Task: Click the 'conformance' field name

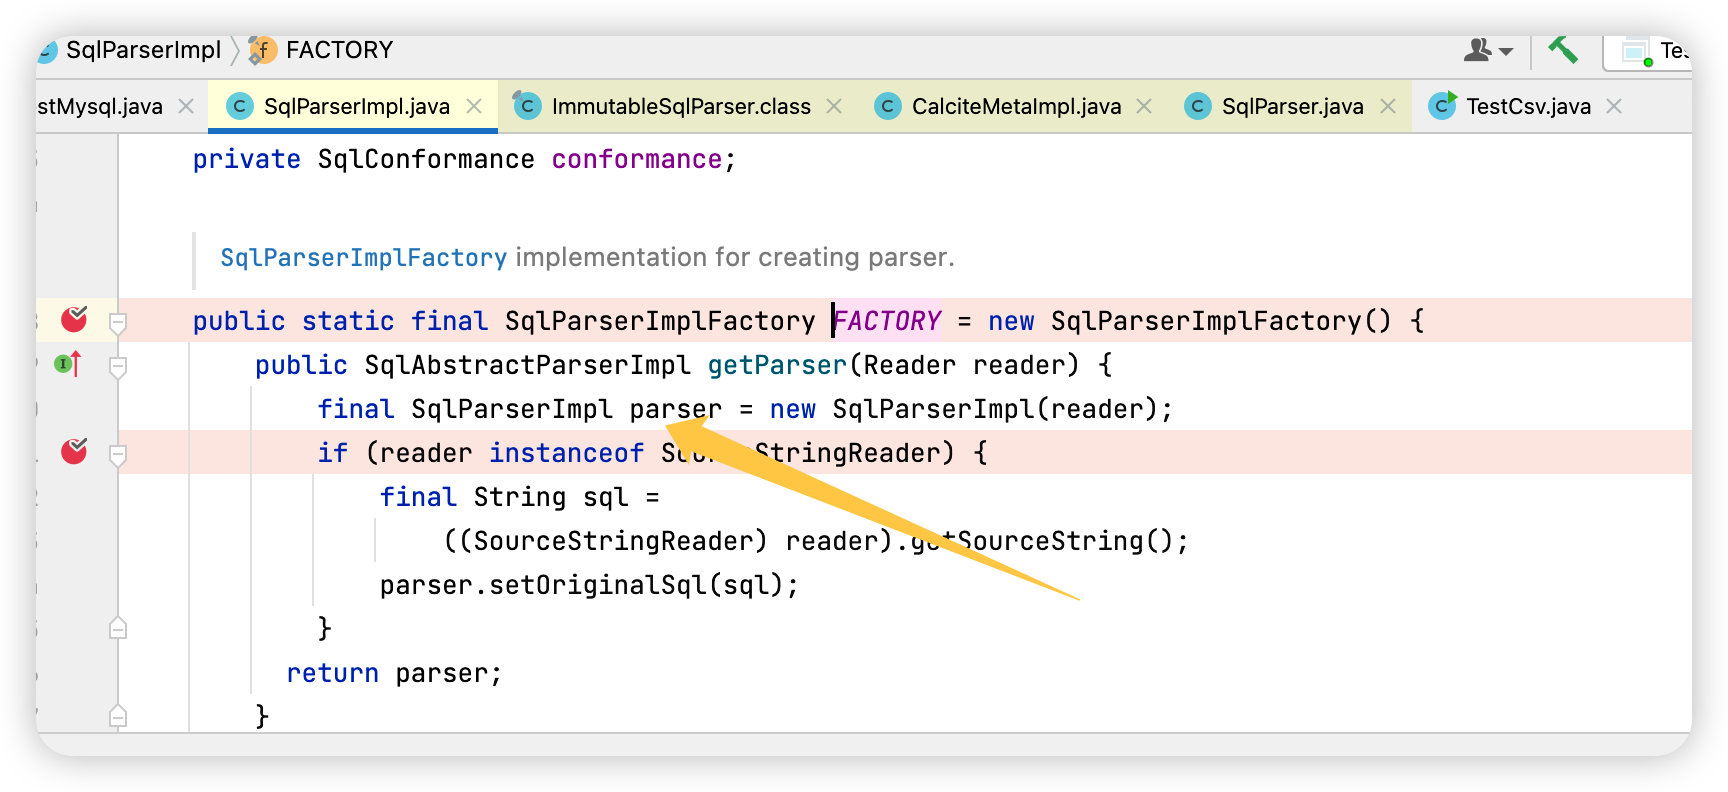Action: [637, 159]
